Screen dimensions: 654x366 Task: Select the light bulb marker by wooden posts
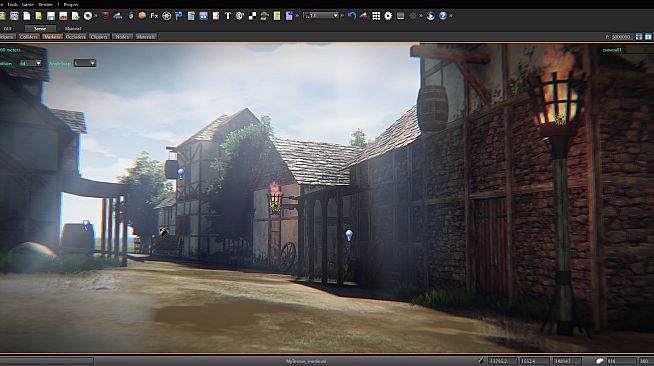pyautogui.click(x=349, y=235)
